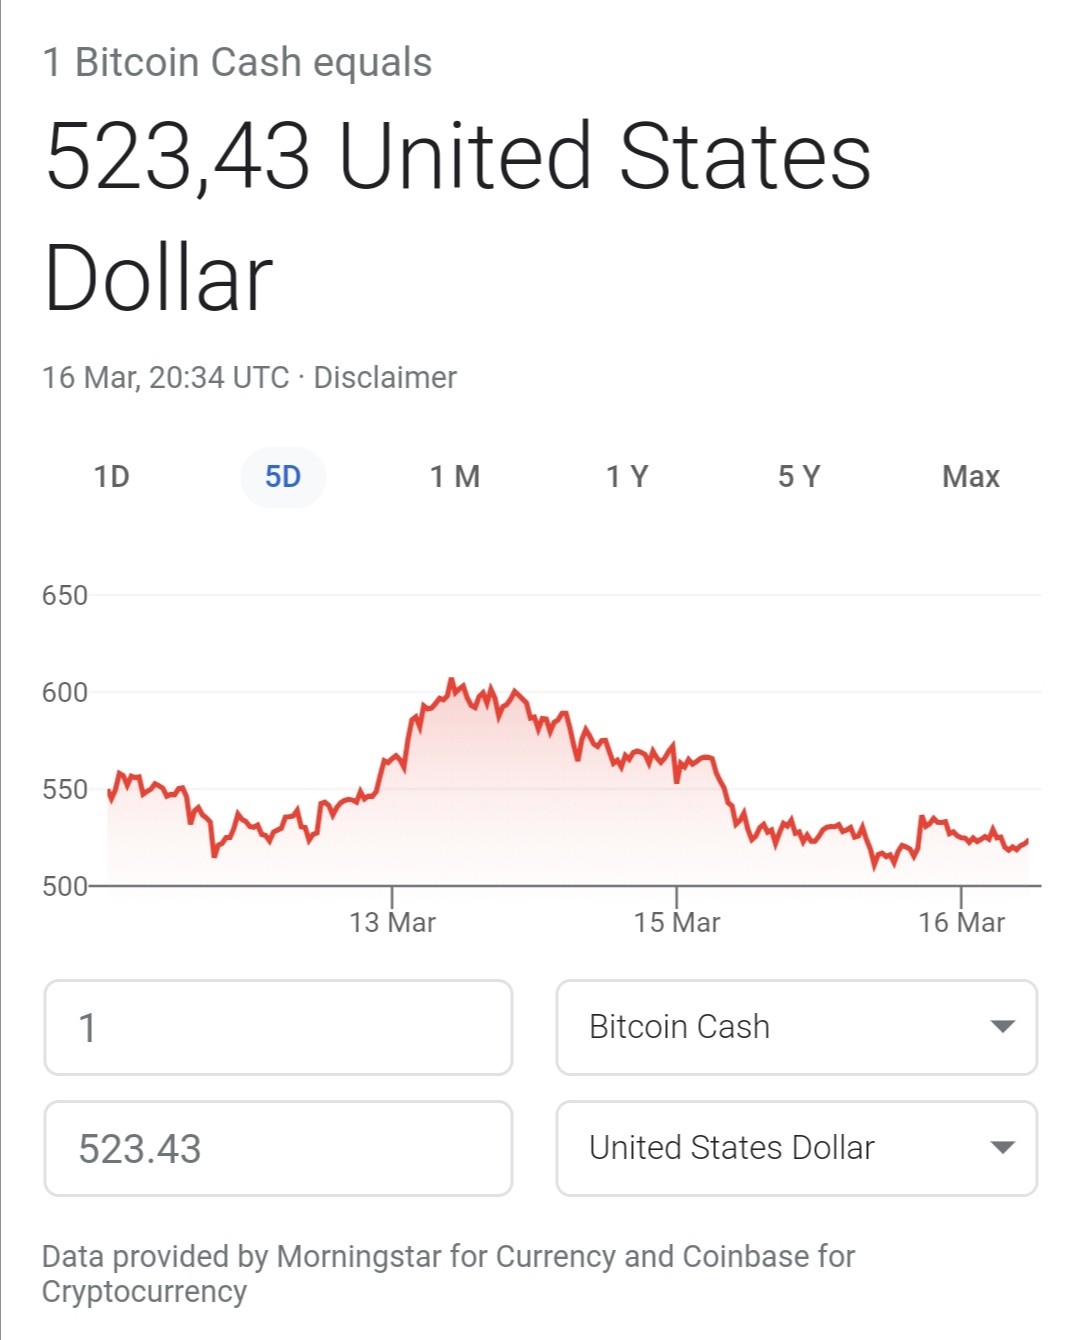Click the 13 Mar marker on chart axis
This screenshot has width=1080, height=1340.
(x=392, y=922)
